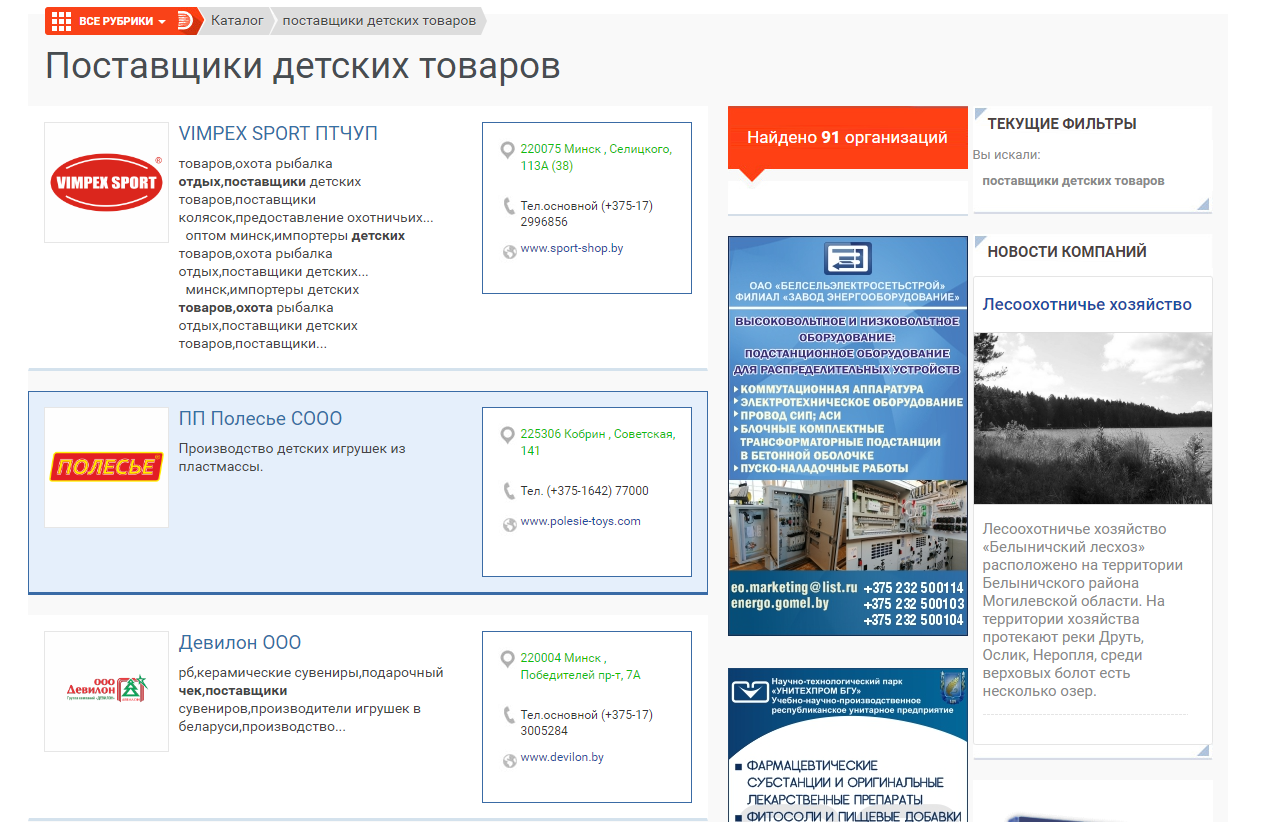Viewport: 1283px width, 822px height.
Task: Visit www.devilon.by website
Action: 562,757
